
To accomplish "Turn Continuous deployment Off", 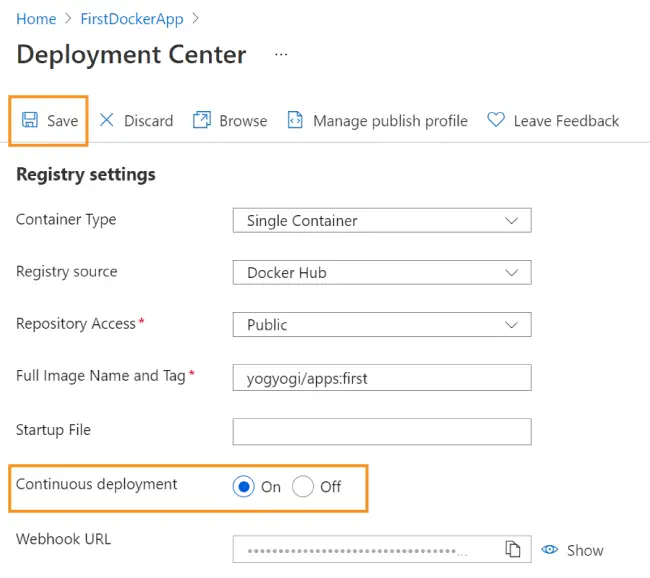I will pyautogui.click(x=303, y=486).
